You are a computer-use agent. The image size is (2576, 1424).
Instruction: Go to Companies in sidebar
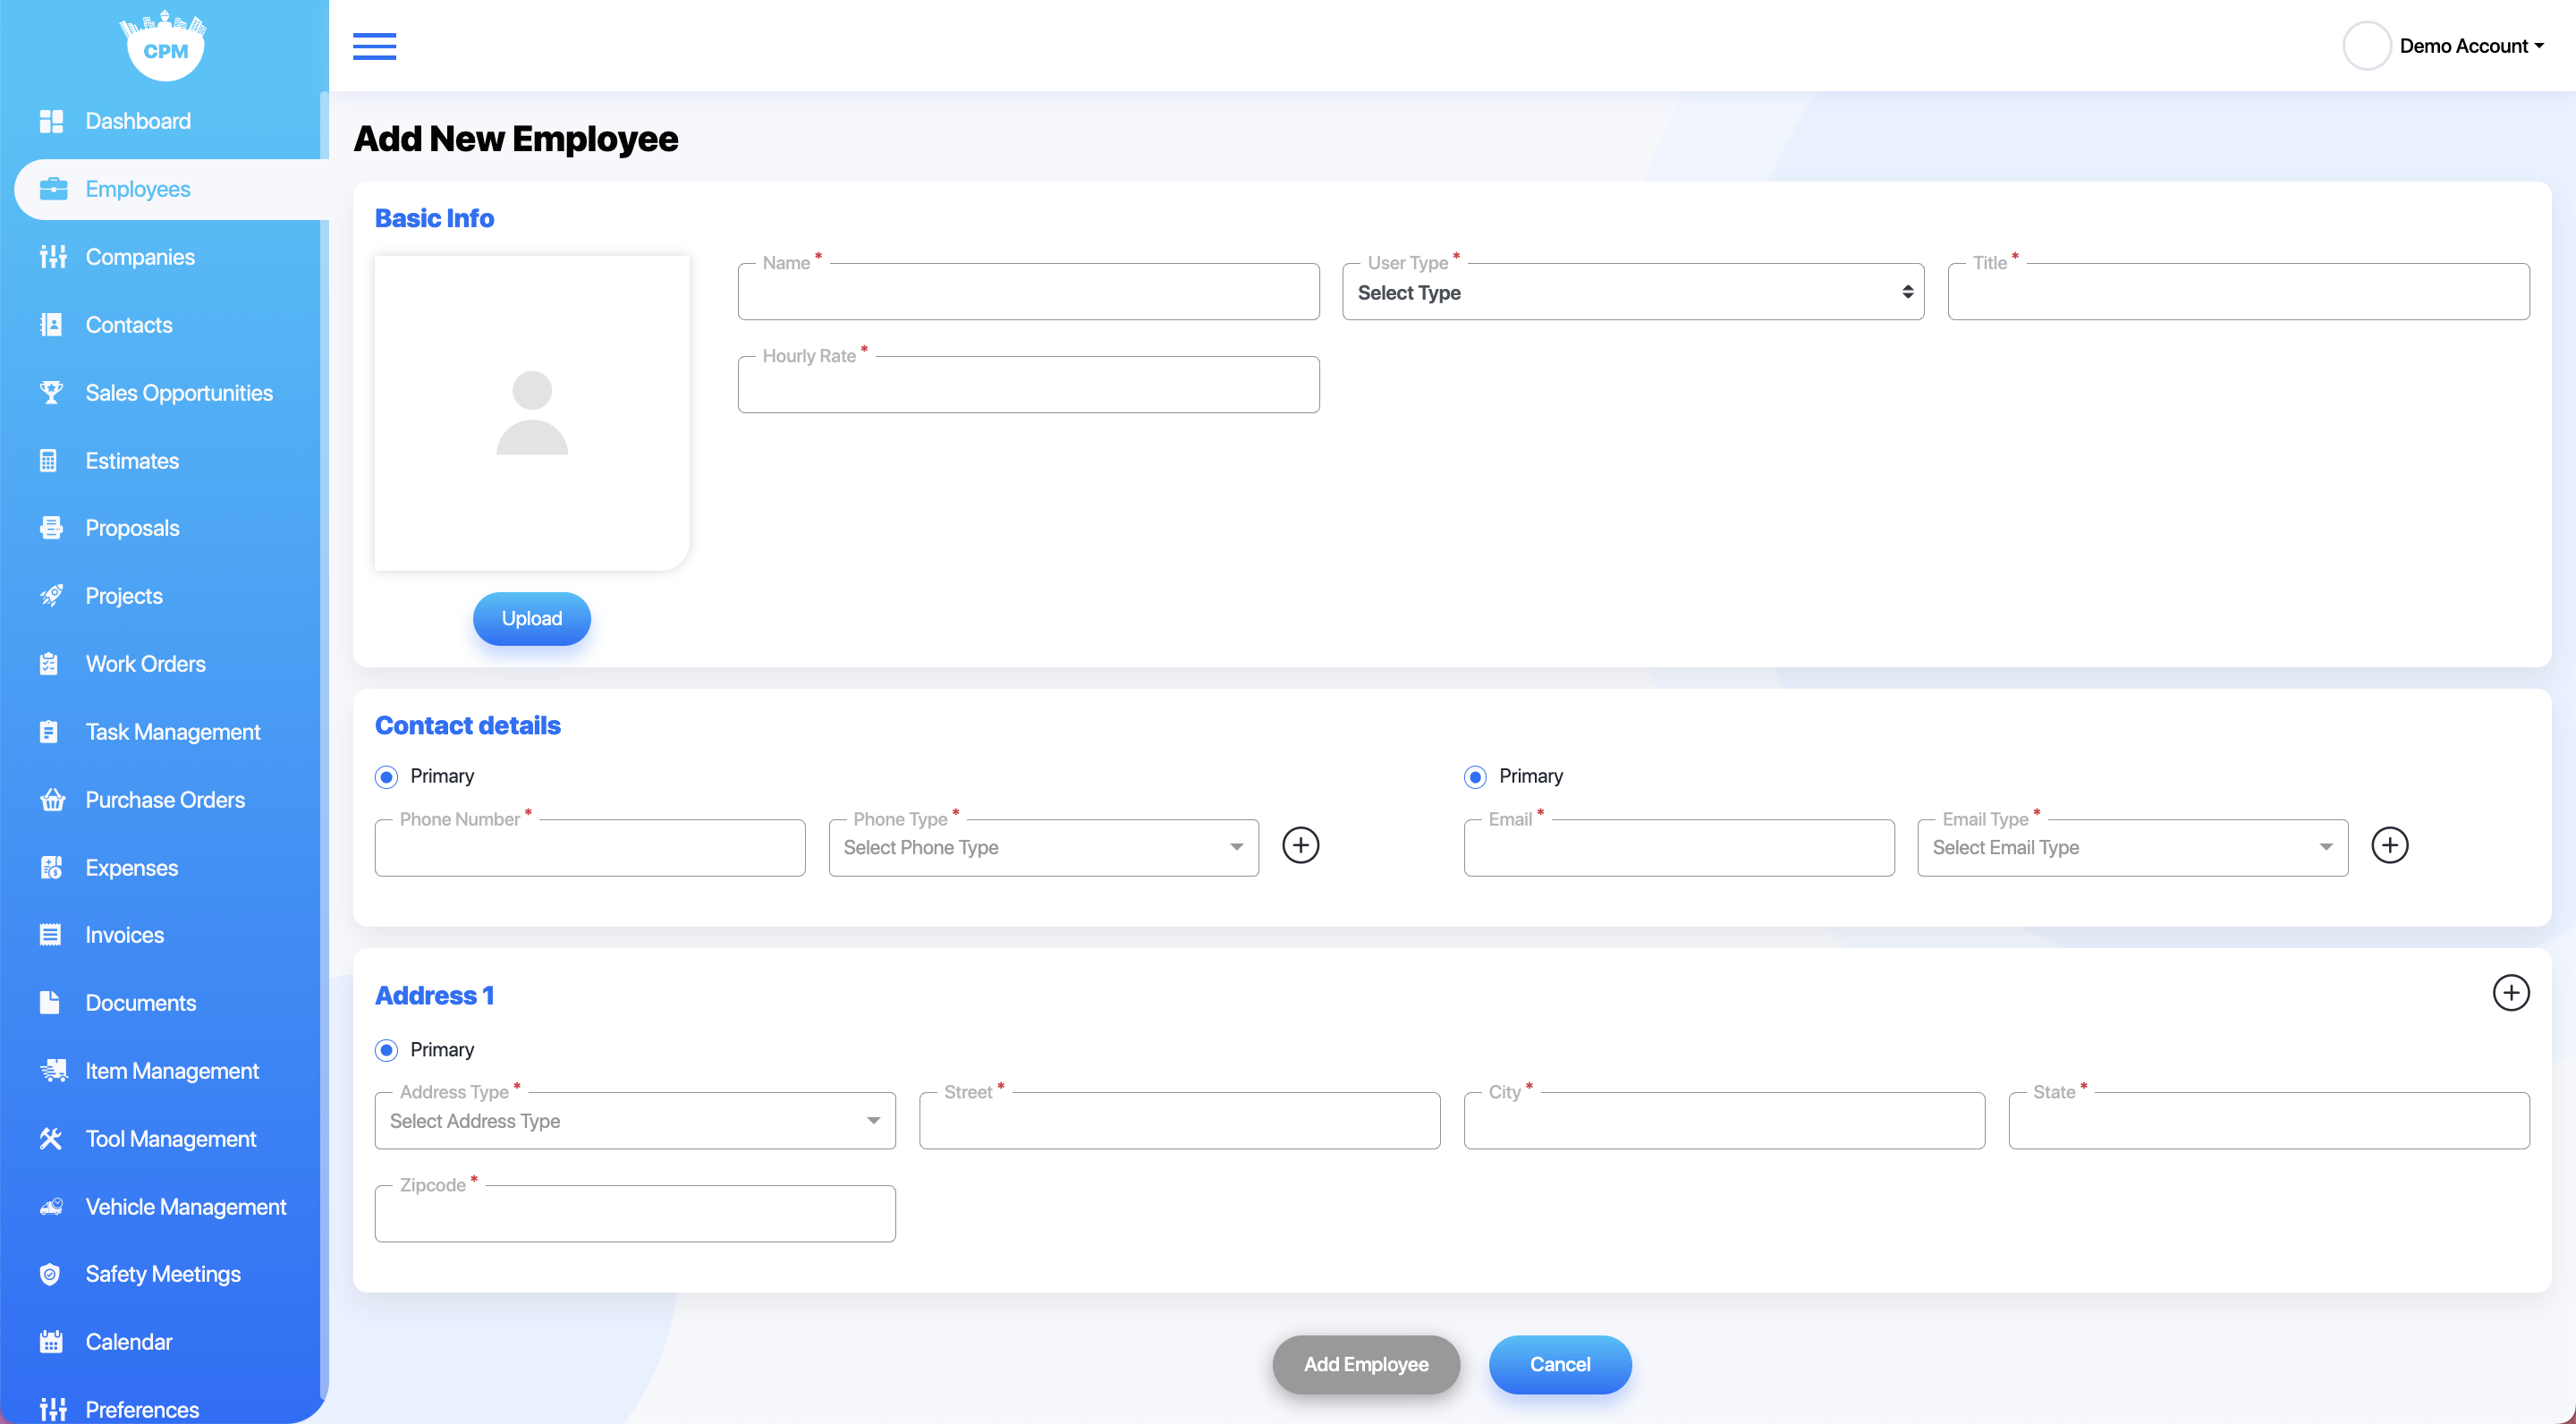click(x=140, y=257)
